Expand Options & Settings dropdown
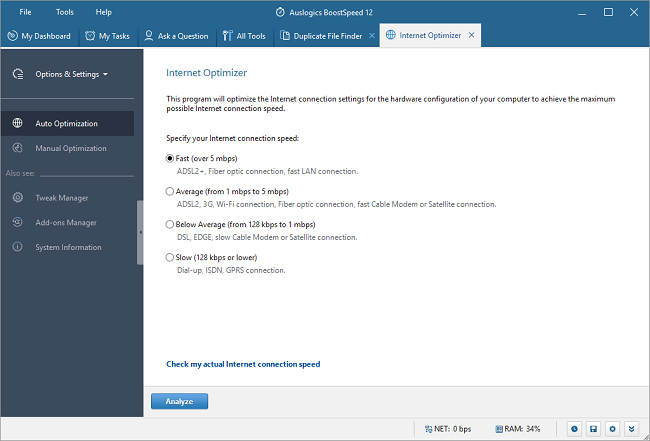Image resolution: width=650 pixels, height=441 pixels. [71, 74]
